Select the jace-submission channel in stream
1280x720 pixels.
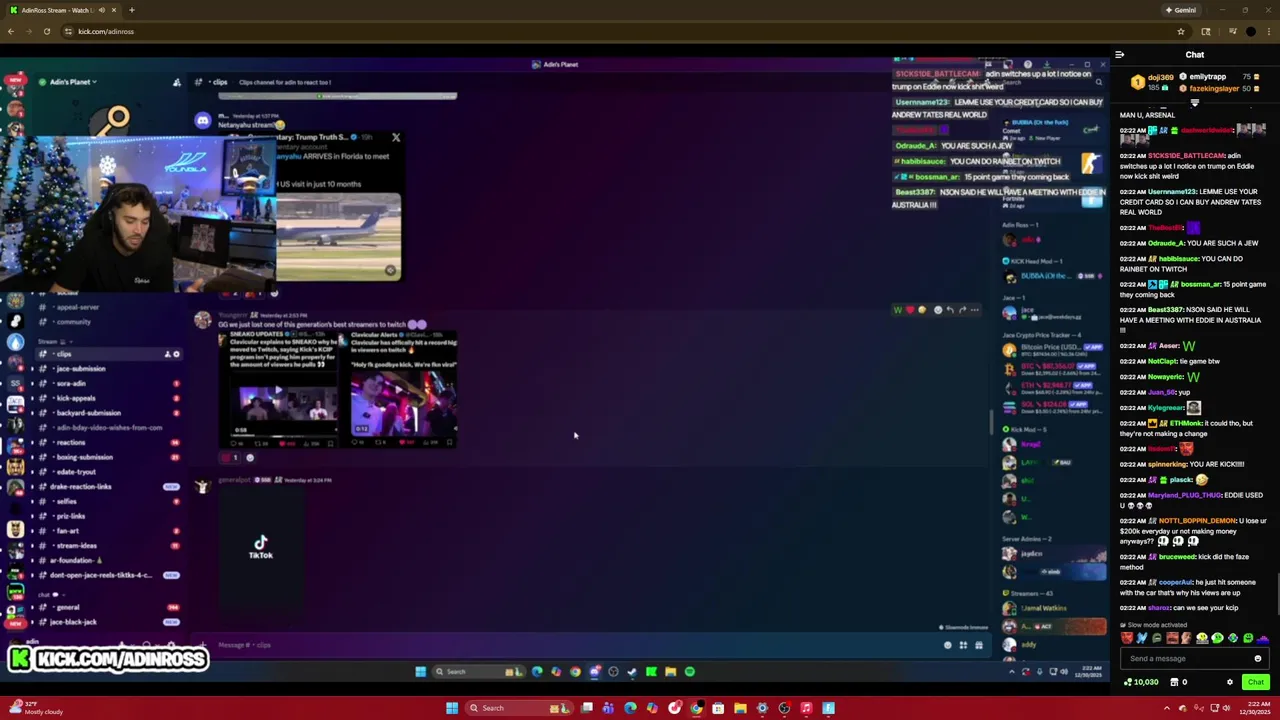pyautogui.click(x=81, y=369)
